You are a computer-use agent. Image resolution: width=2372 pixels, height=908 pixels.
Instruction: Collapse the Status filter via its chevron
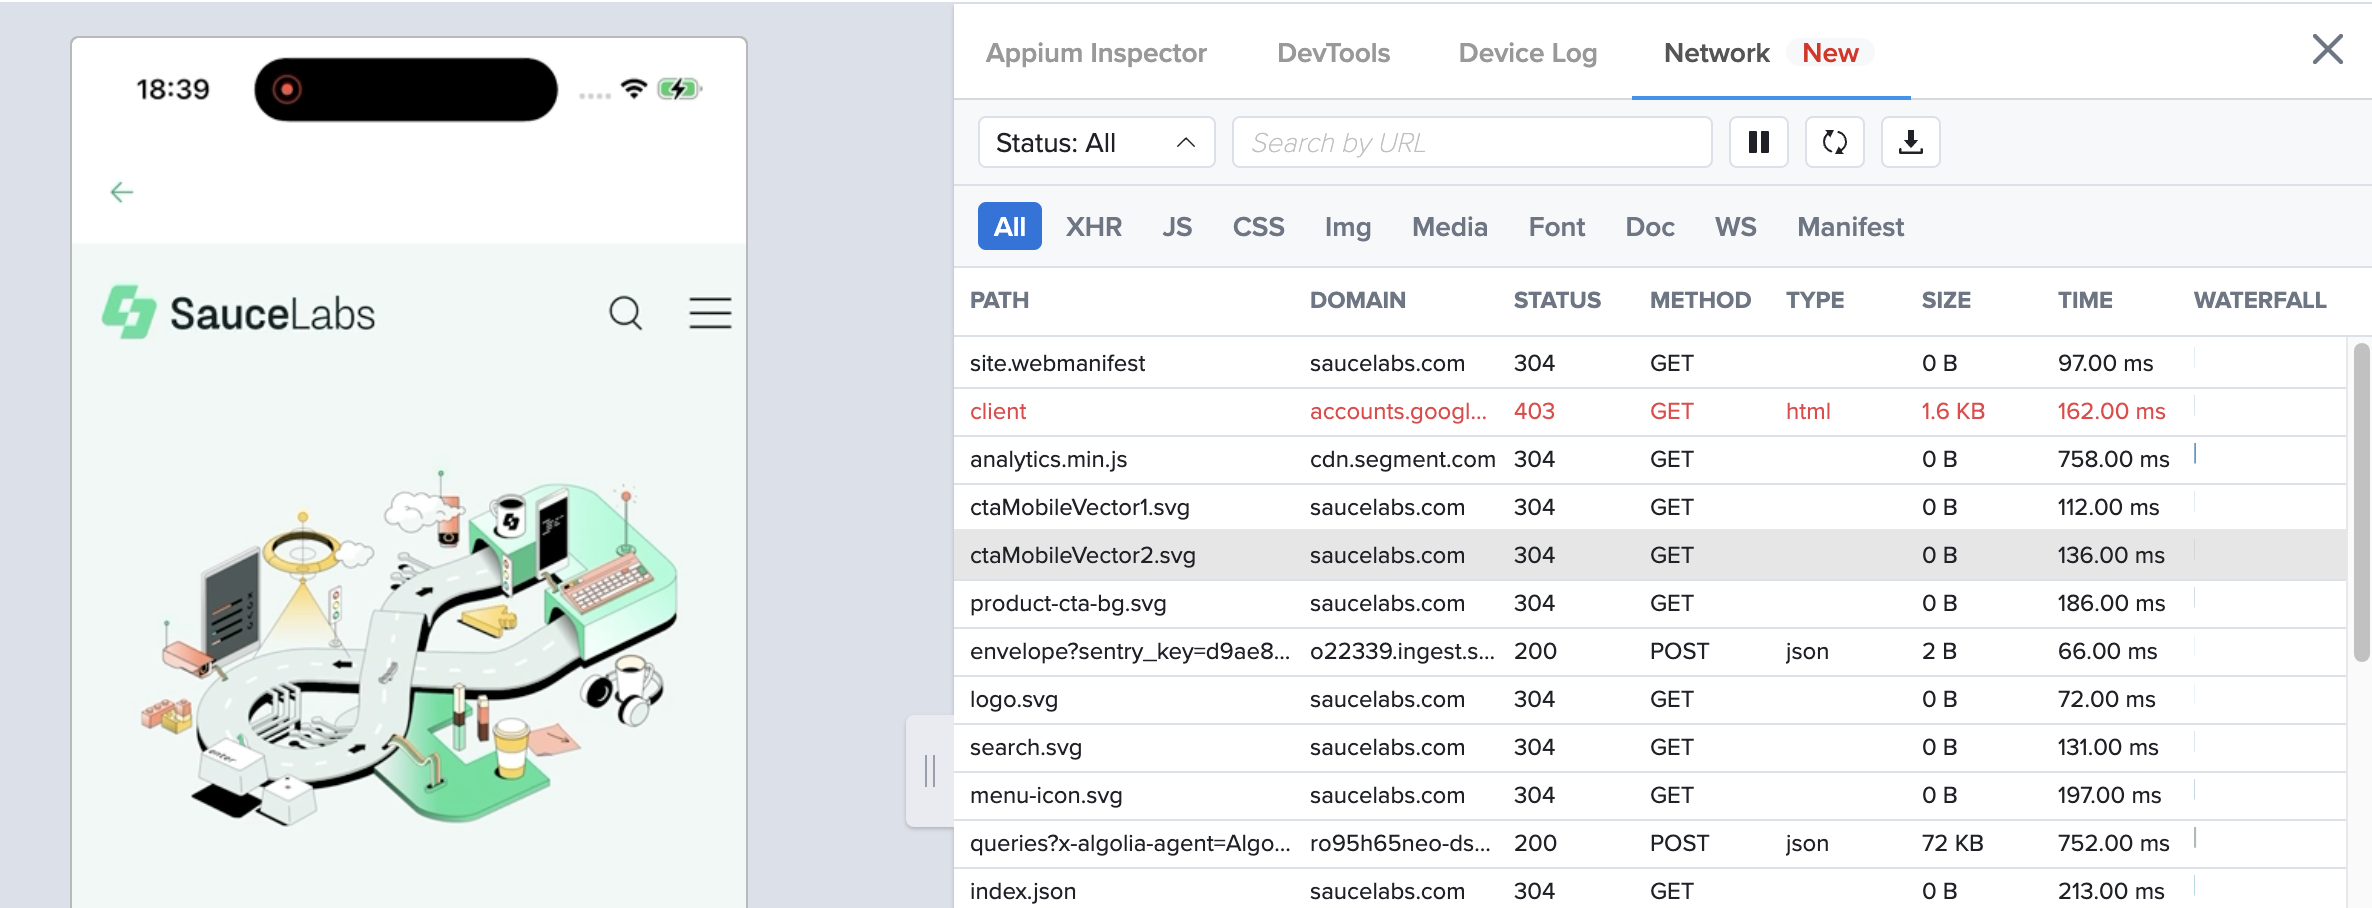tap(1185, 142)
